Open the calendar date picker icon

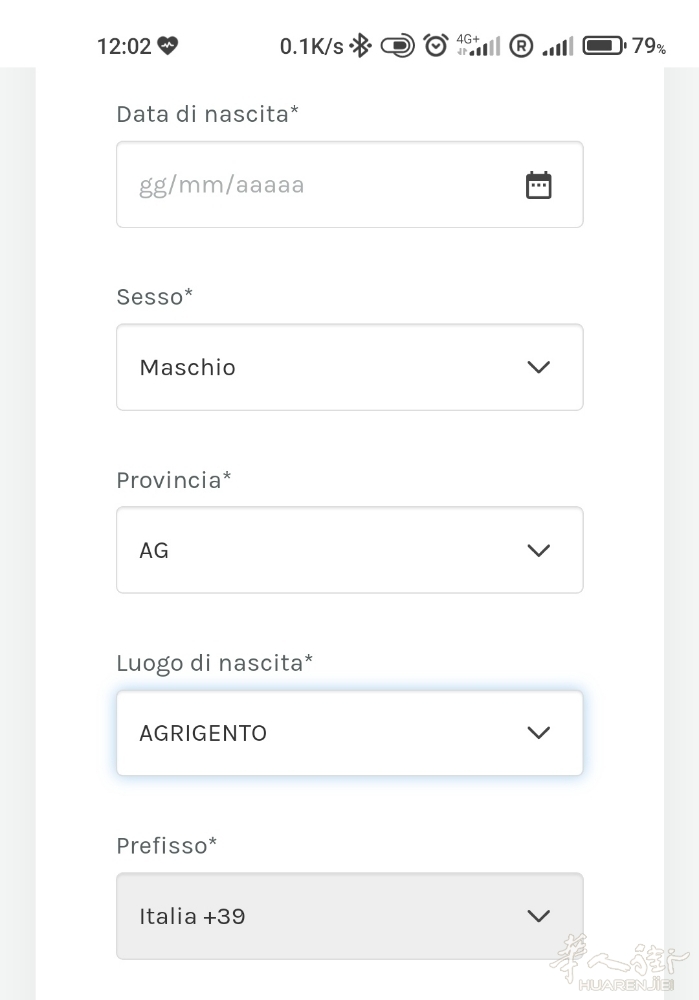[x=538, y=185]
